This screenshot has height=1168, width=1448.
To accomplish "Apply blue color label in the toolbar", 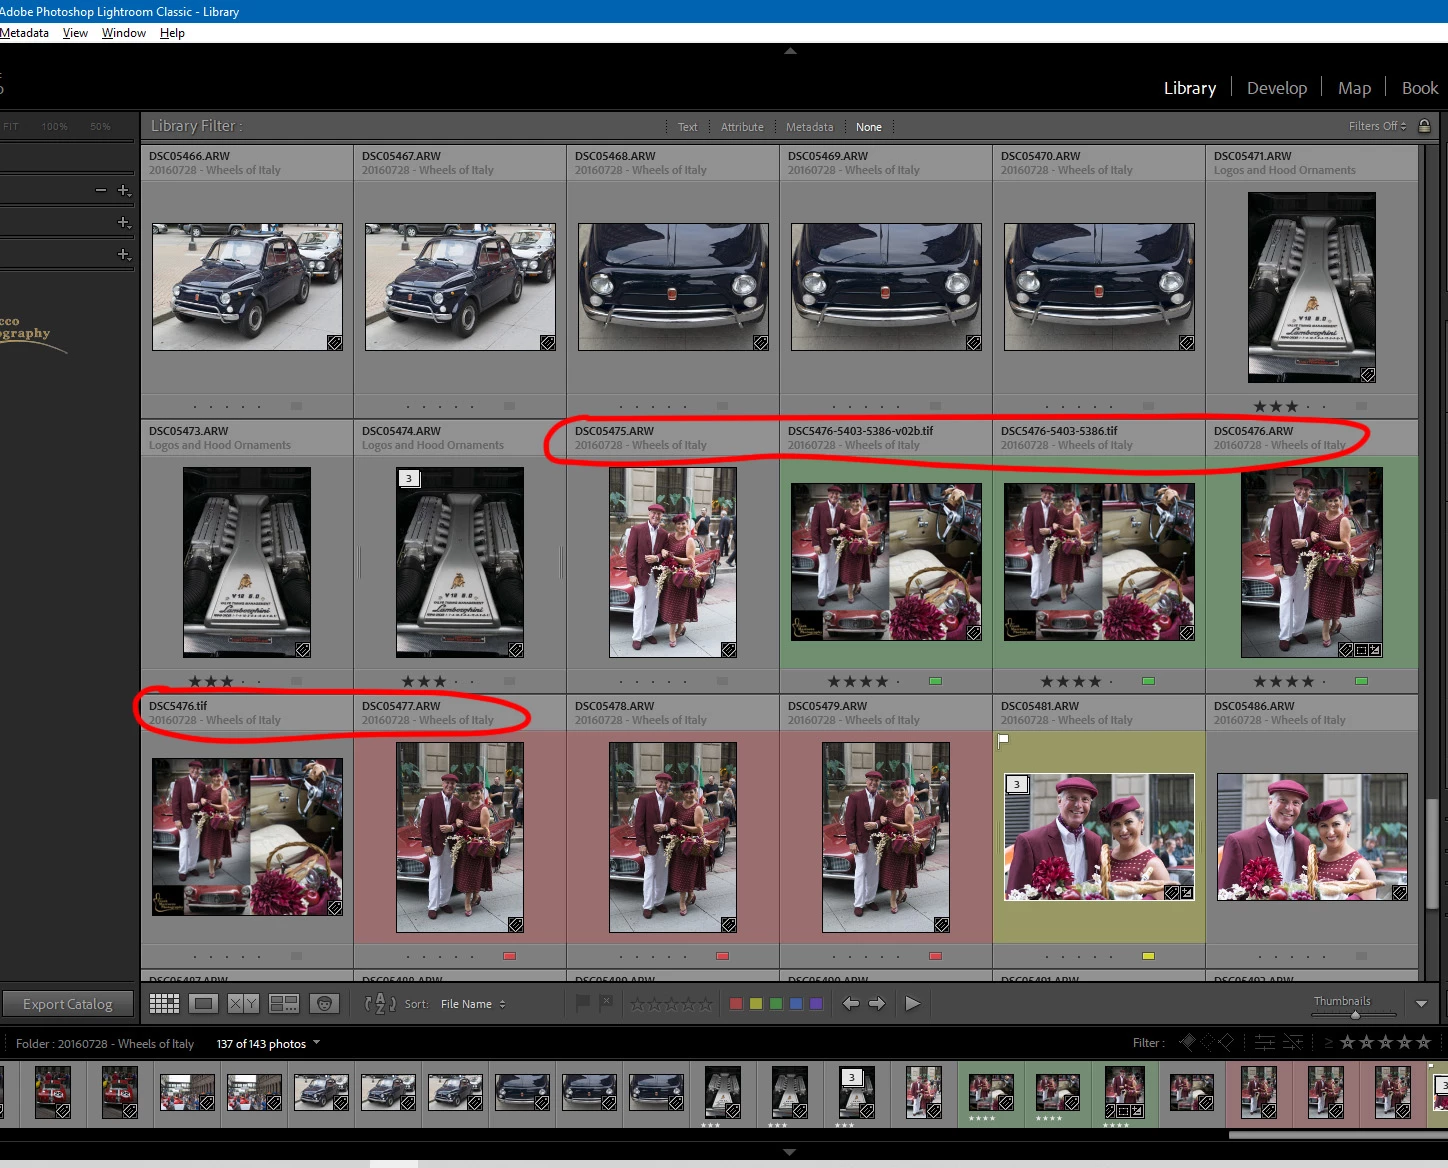I will pos(796,1004).
